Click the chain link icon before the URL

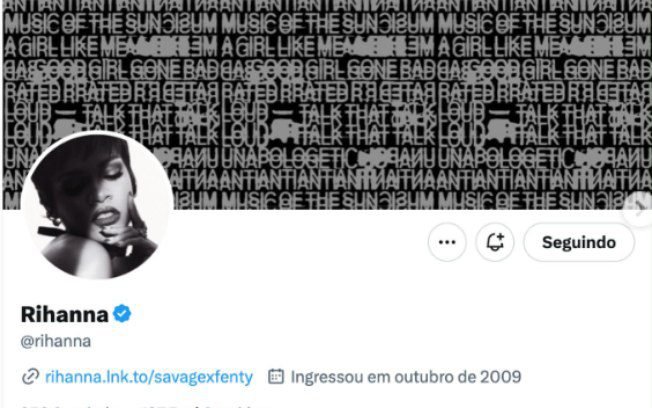(30, 377)
